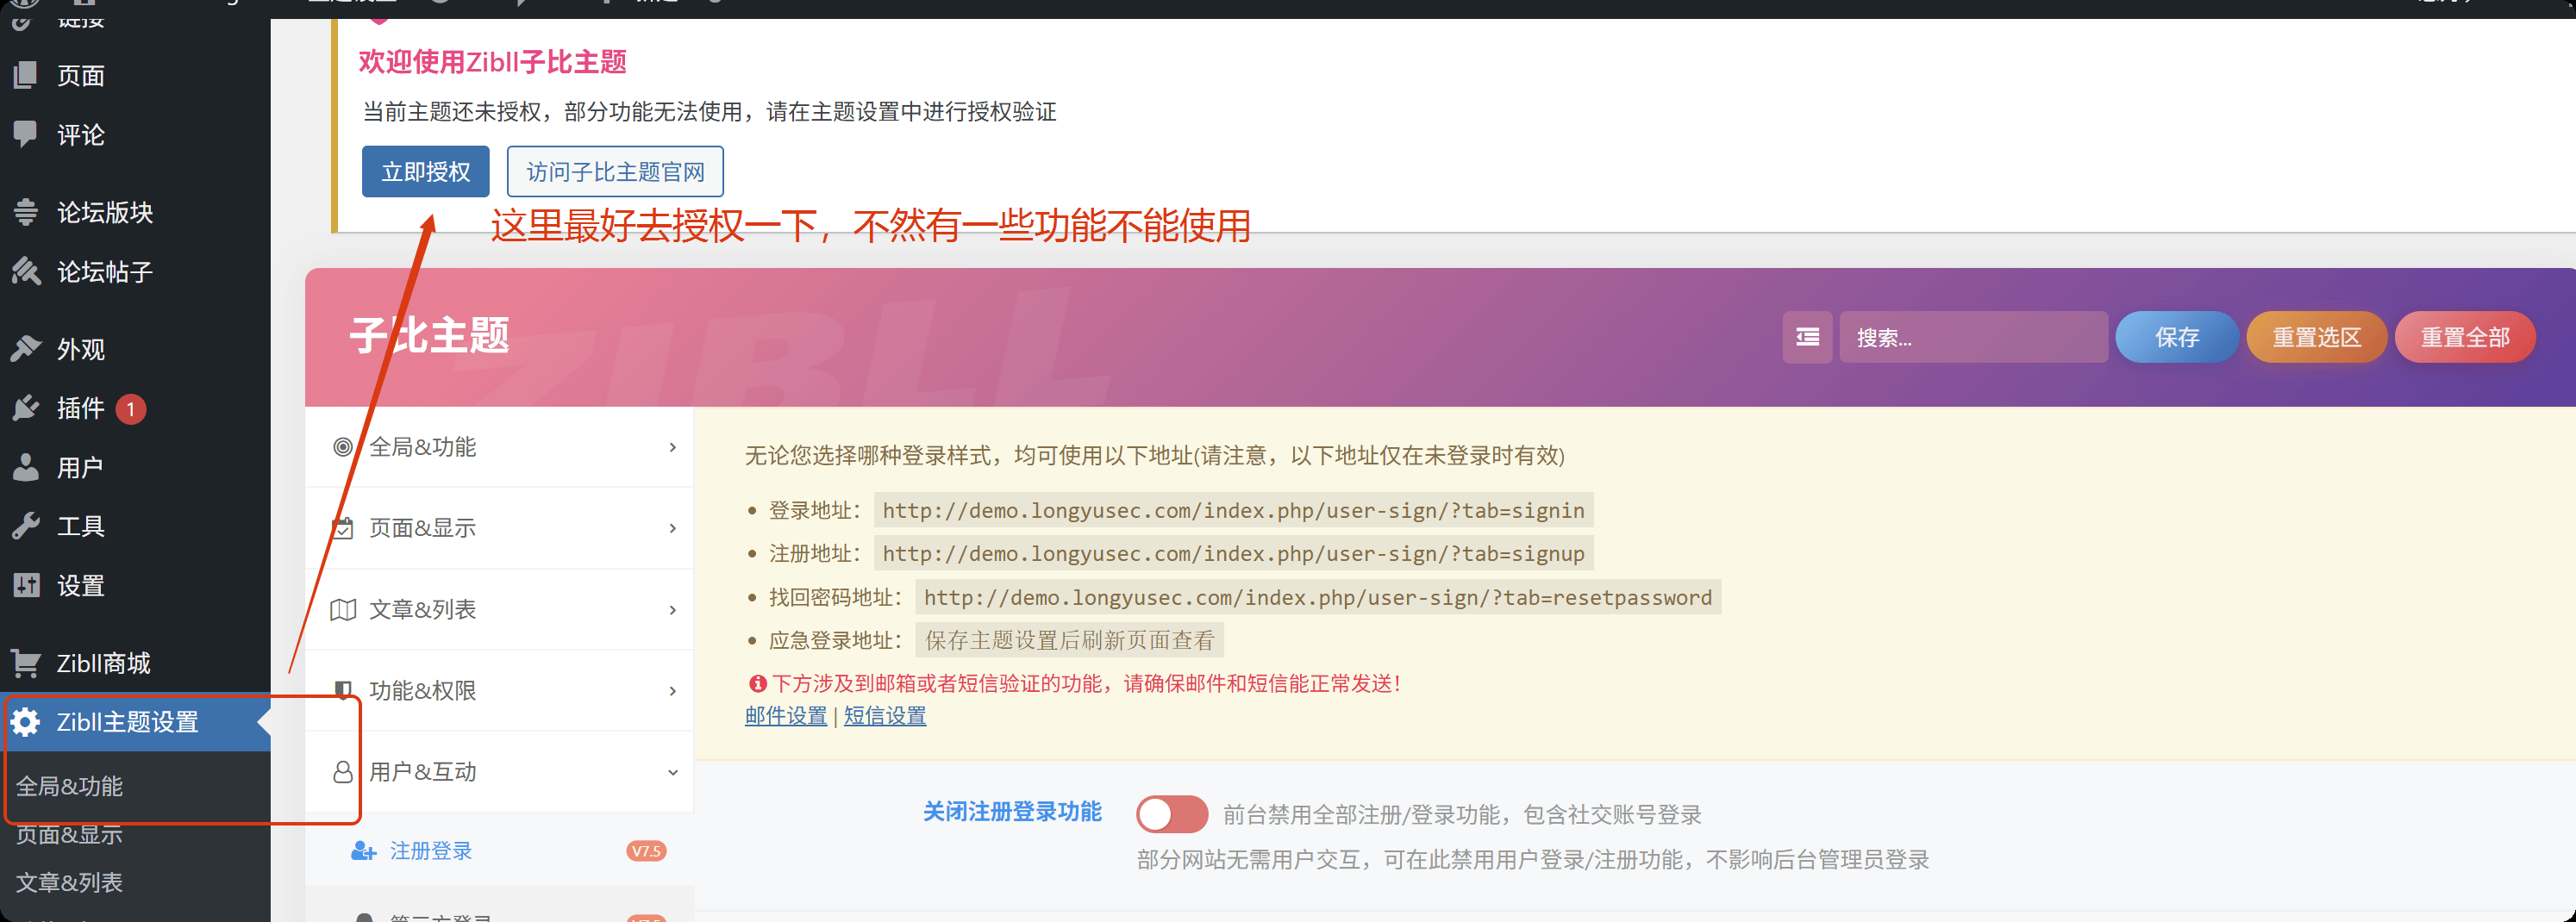2576x922 pixels.
Task: Expand the 页面&显示 section chevron
Action: [672, 528]
